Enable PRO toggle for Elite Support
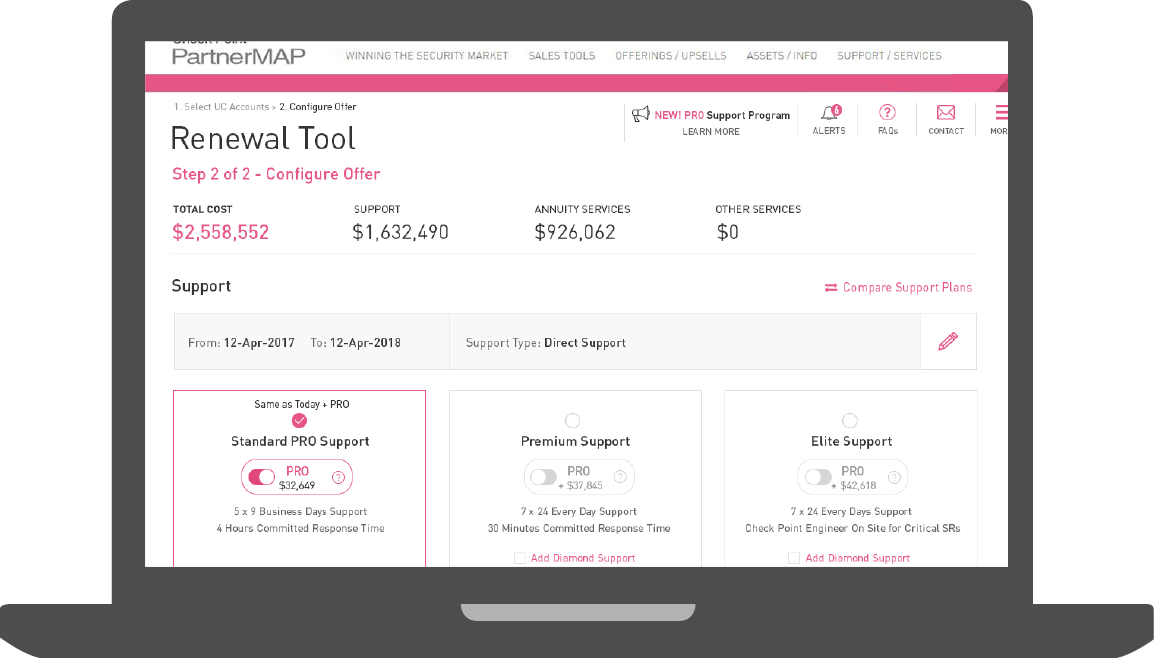Image resolution: width=1154 pixels, height=658 pixels. (818, 477)
